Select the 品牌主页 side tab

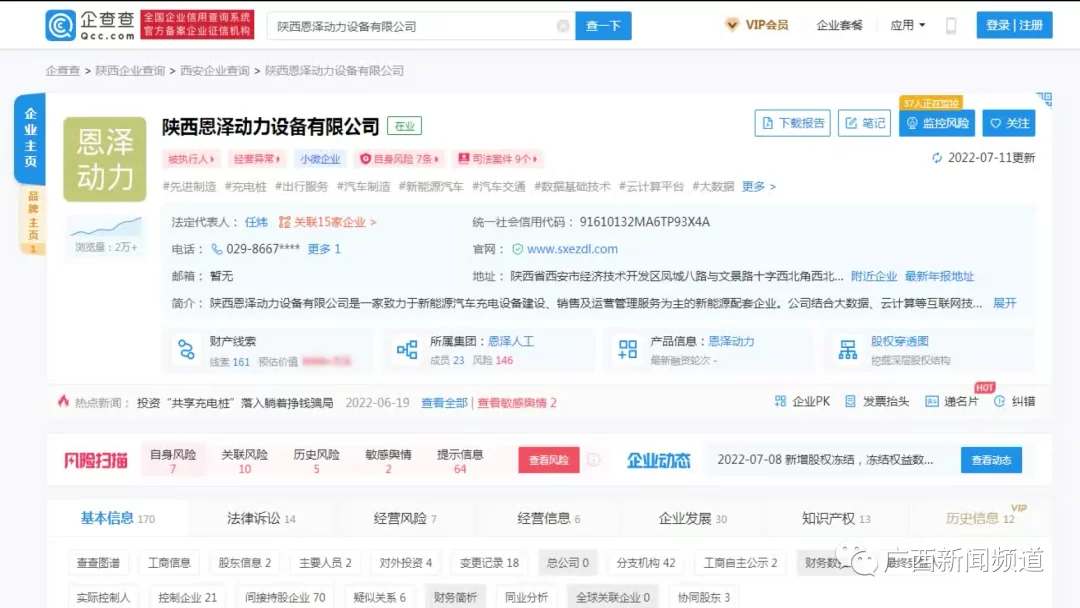pyautogui.click(x=32, y=220)
